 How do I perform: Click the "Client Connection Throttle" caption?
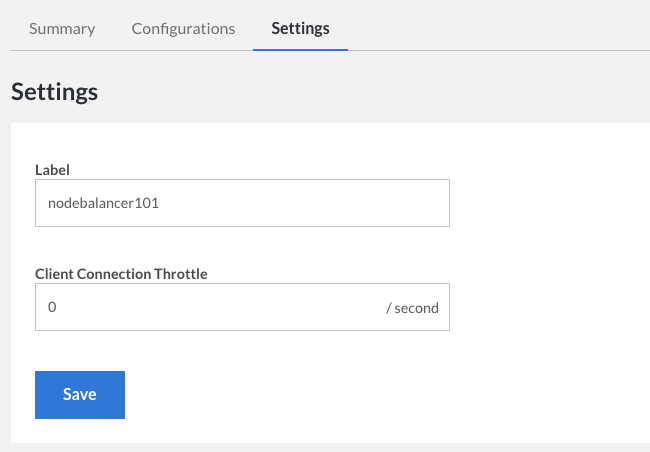pos(121,273)
